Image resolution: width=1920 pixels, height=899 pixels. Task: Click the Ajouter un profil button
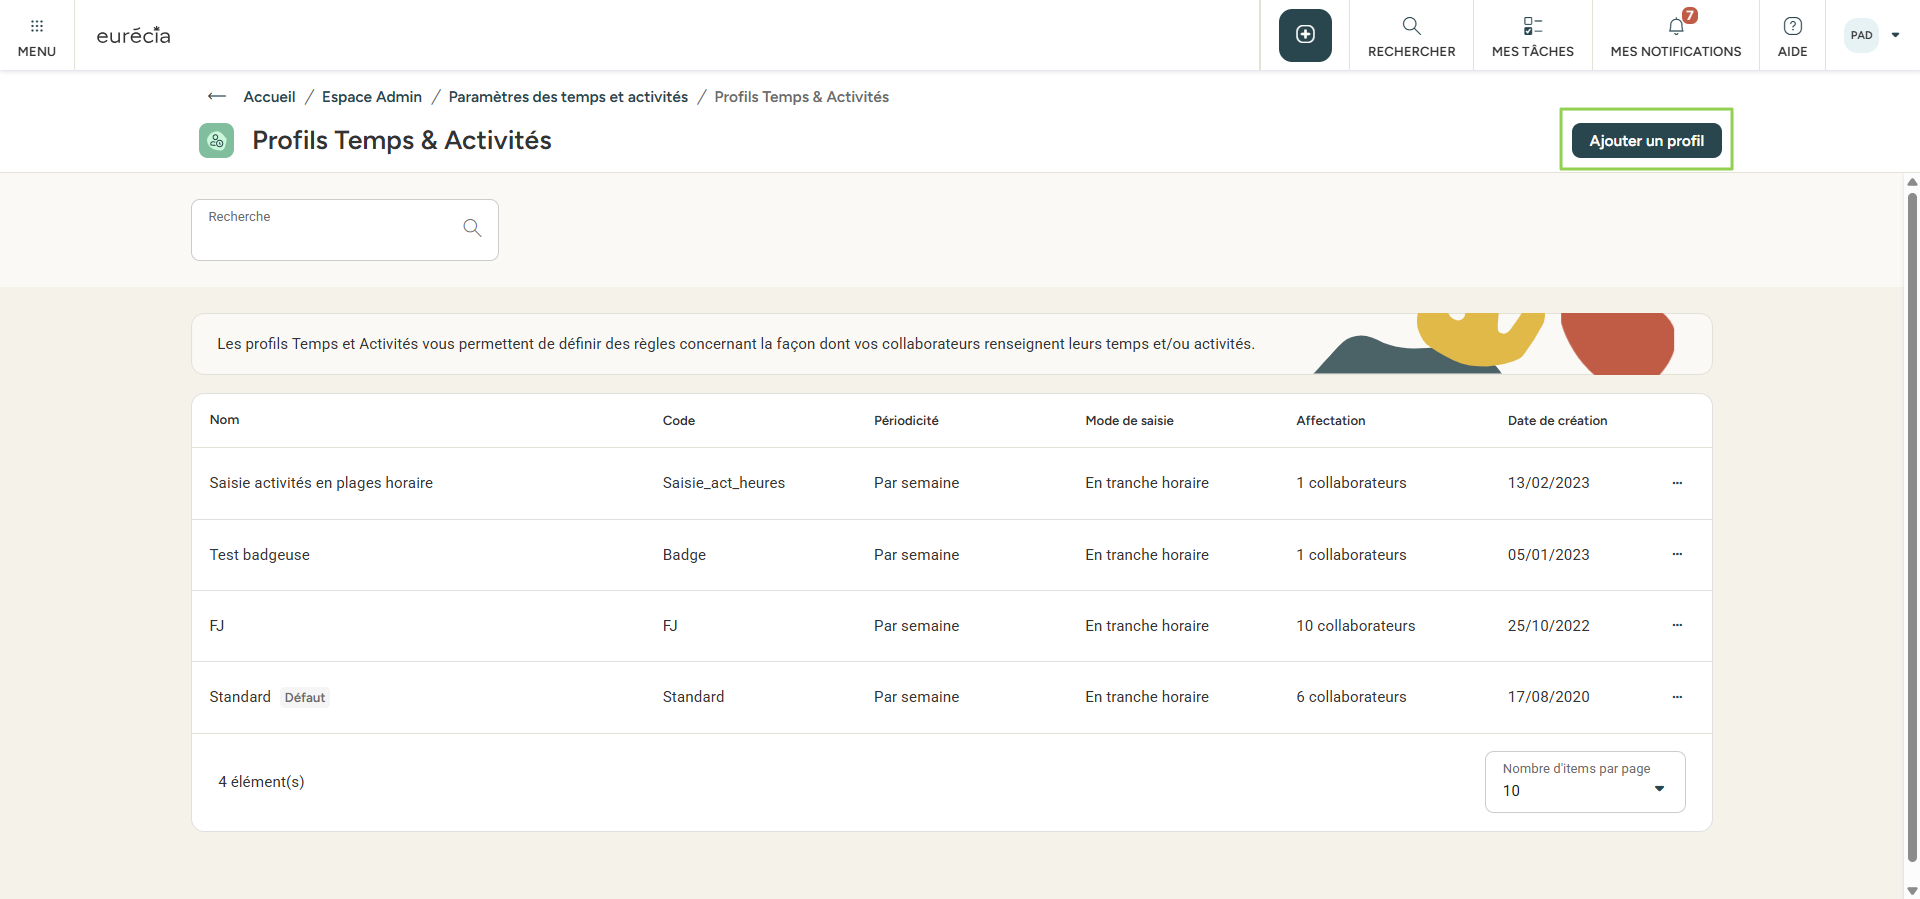point(1646,141)
